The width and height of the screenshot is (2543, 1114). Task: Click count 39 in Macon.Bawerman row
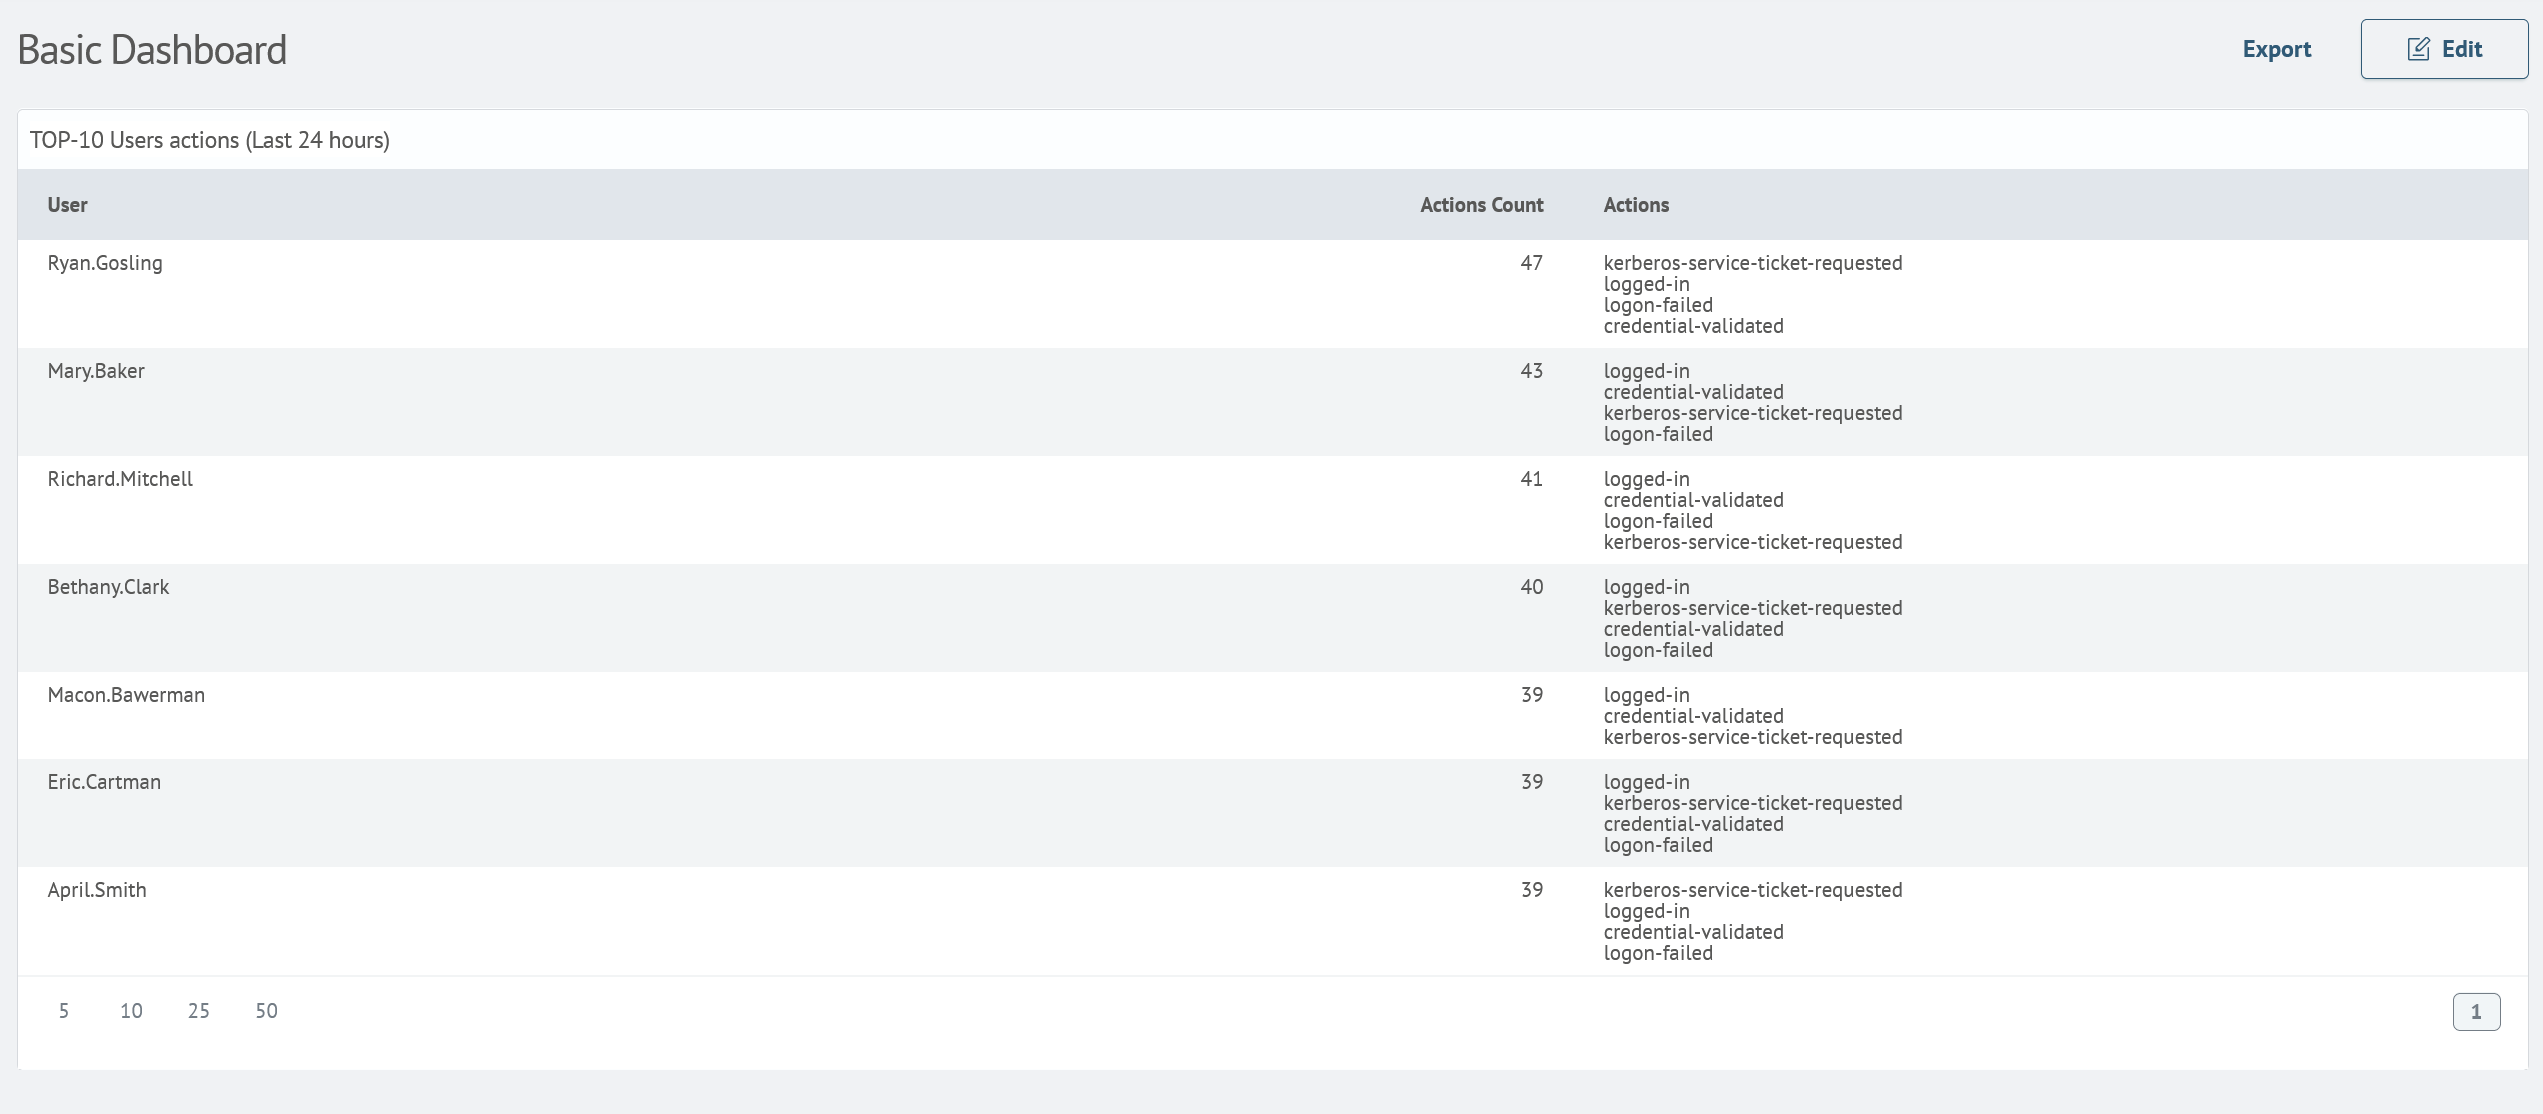pos(1532,695)
